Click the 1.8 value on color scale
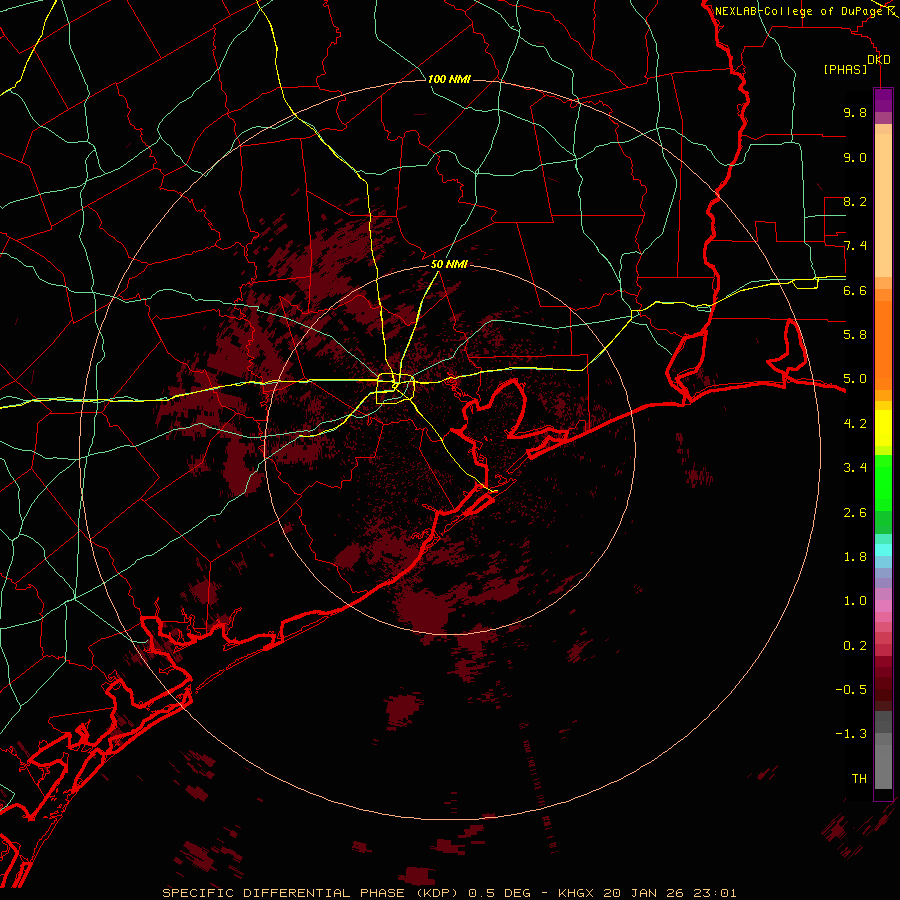The height and width of the screenshot is (900, 900). pos(855,557)
